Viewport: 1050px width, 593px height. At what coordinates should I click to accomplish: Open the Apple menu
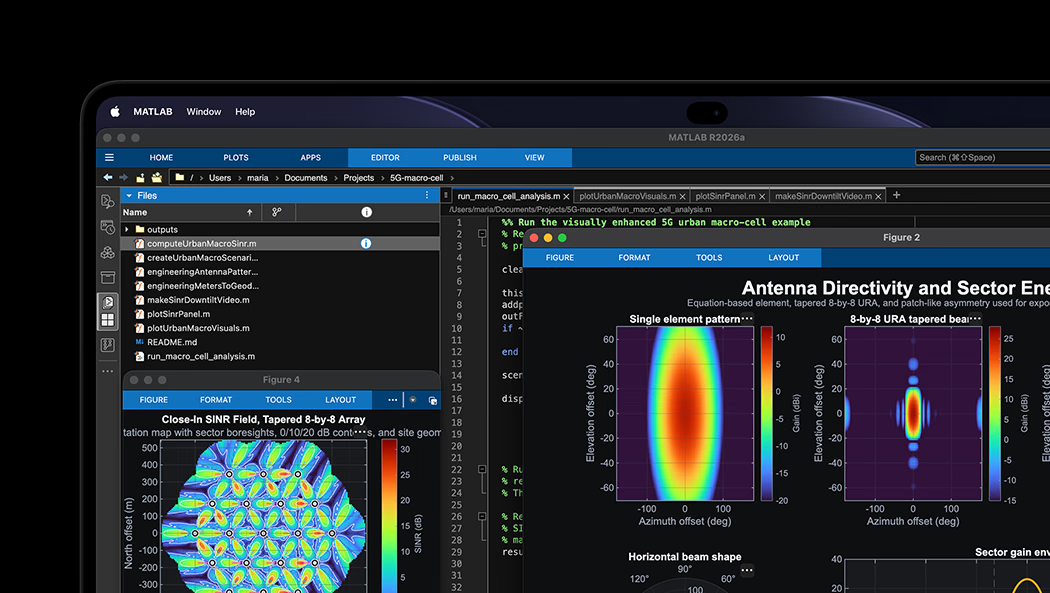tap(115, 112)
